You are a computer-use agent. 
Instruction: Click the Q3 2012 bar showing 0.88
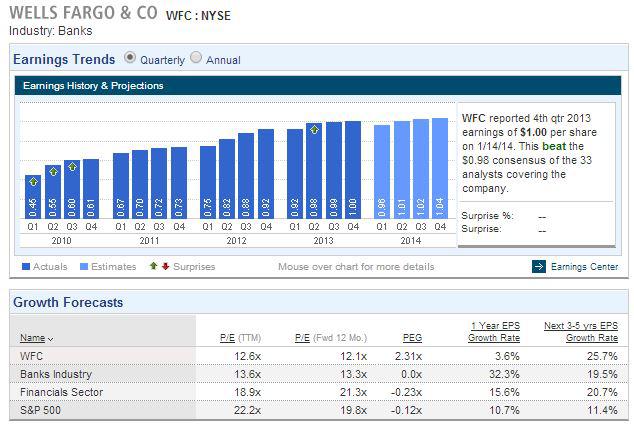(x=246, y=176)
